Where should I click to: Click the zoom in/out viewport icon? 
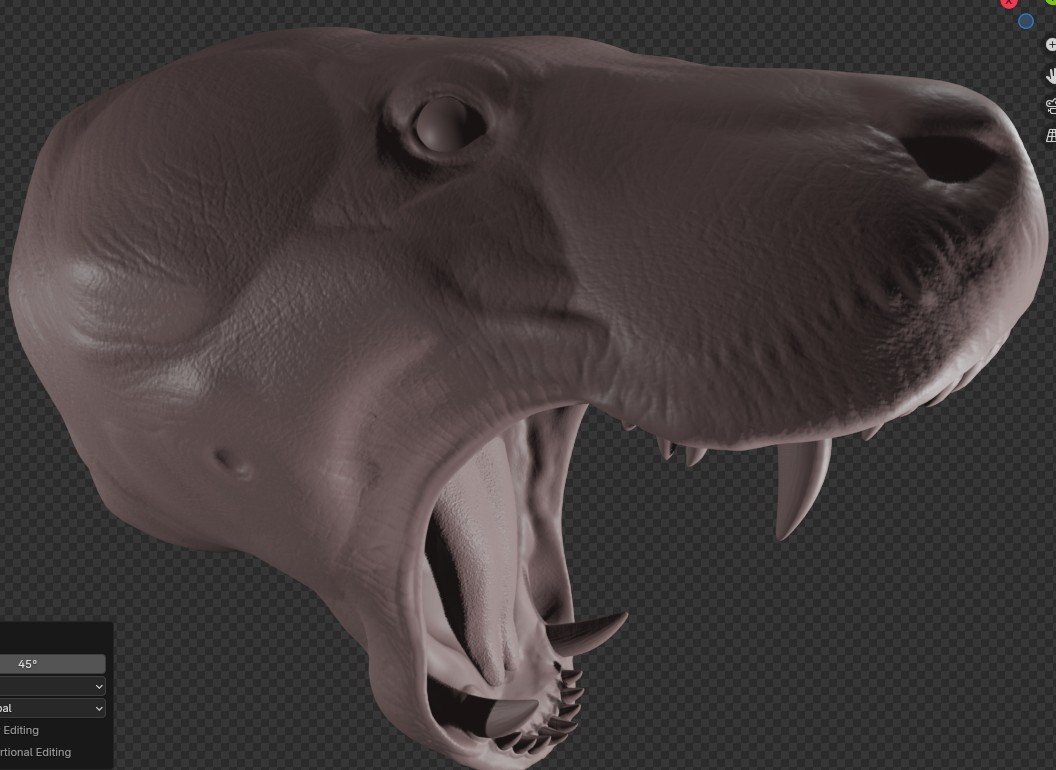point(1051,45)
